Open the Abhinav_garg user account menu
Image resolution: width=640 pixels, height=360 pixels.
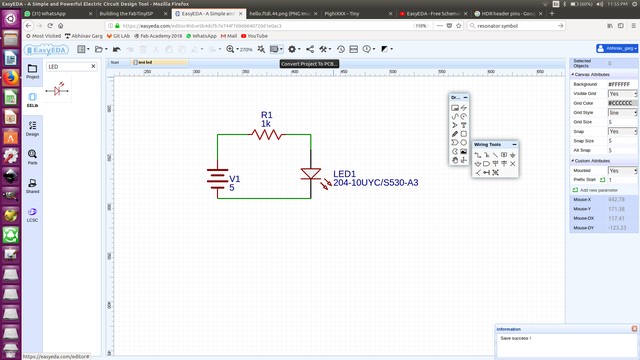(x=617, y=49)
